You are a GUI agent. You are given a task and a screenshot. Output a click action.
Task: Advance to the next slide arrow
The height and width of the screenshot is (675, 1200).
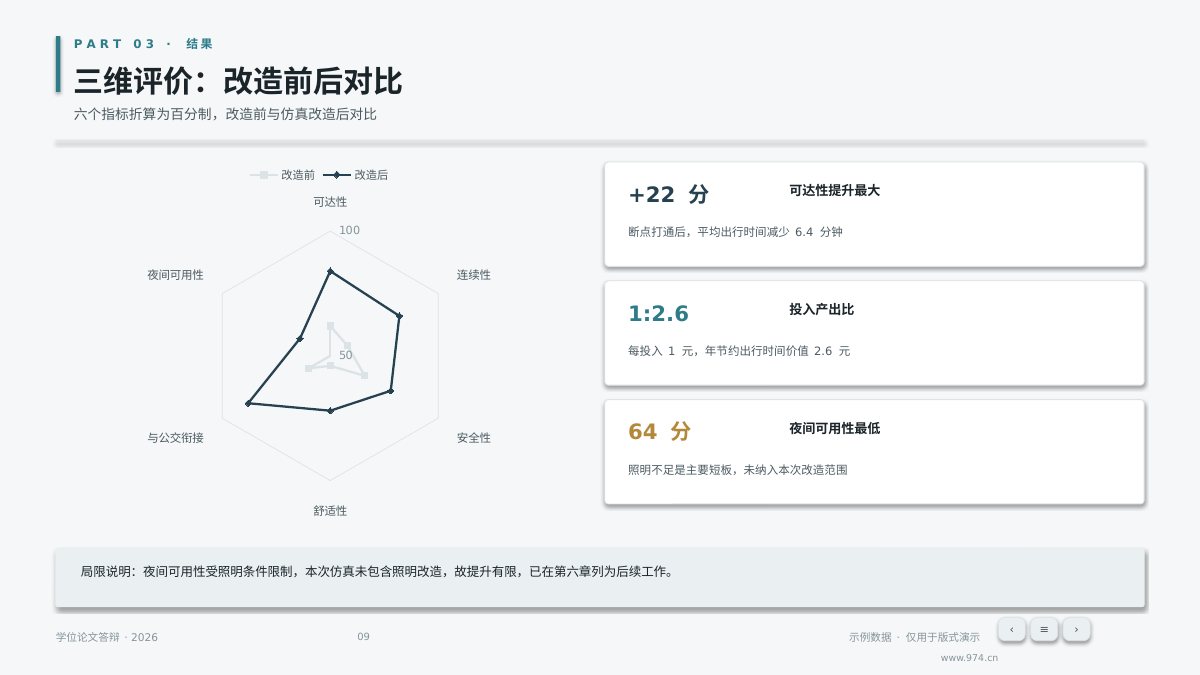(1076, 629)
